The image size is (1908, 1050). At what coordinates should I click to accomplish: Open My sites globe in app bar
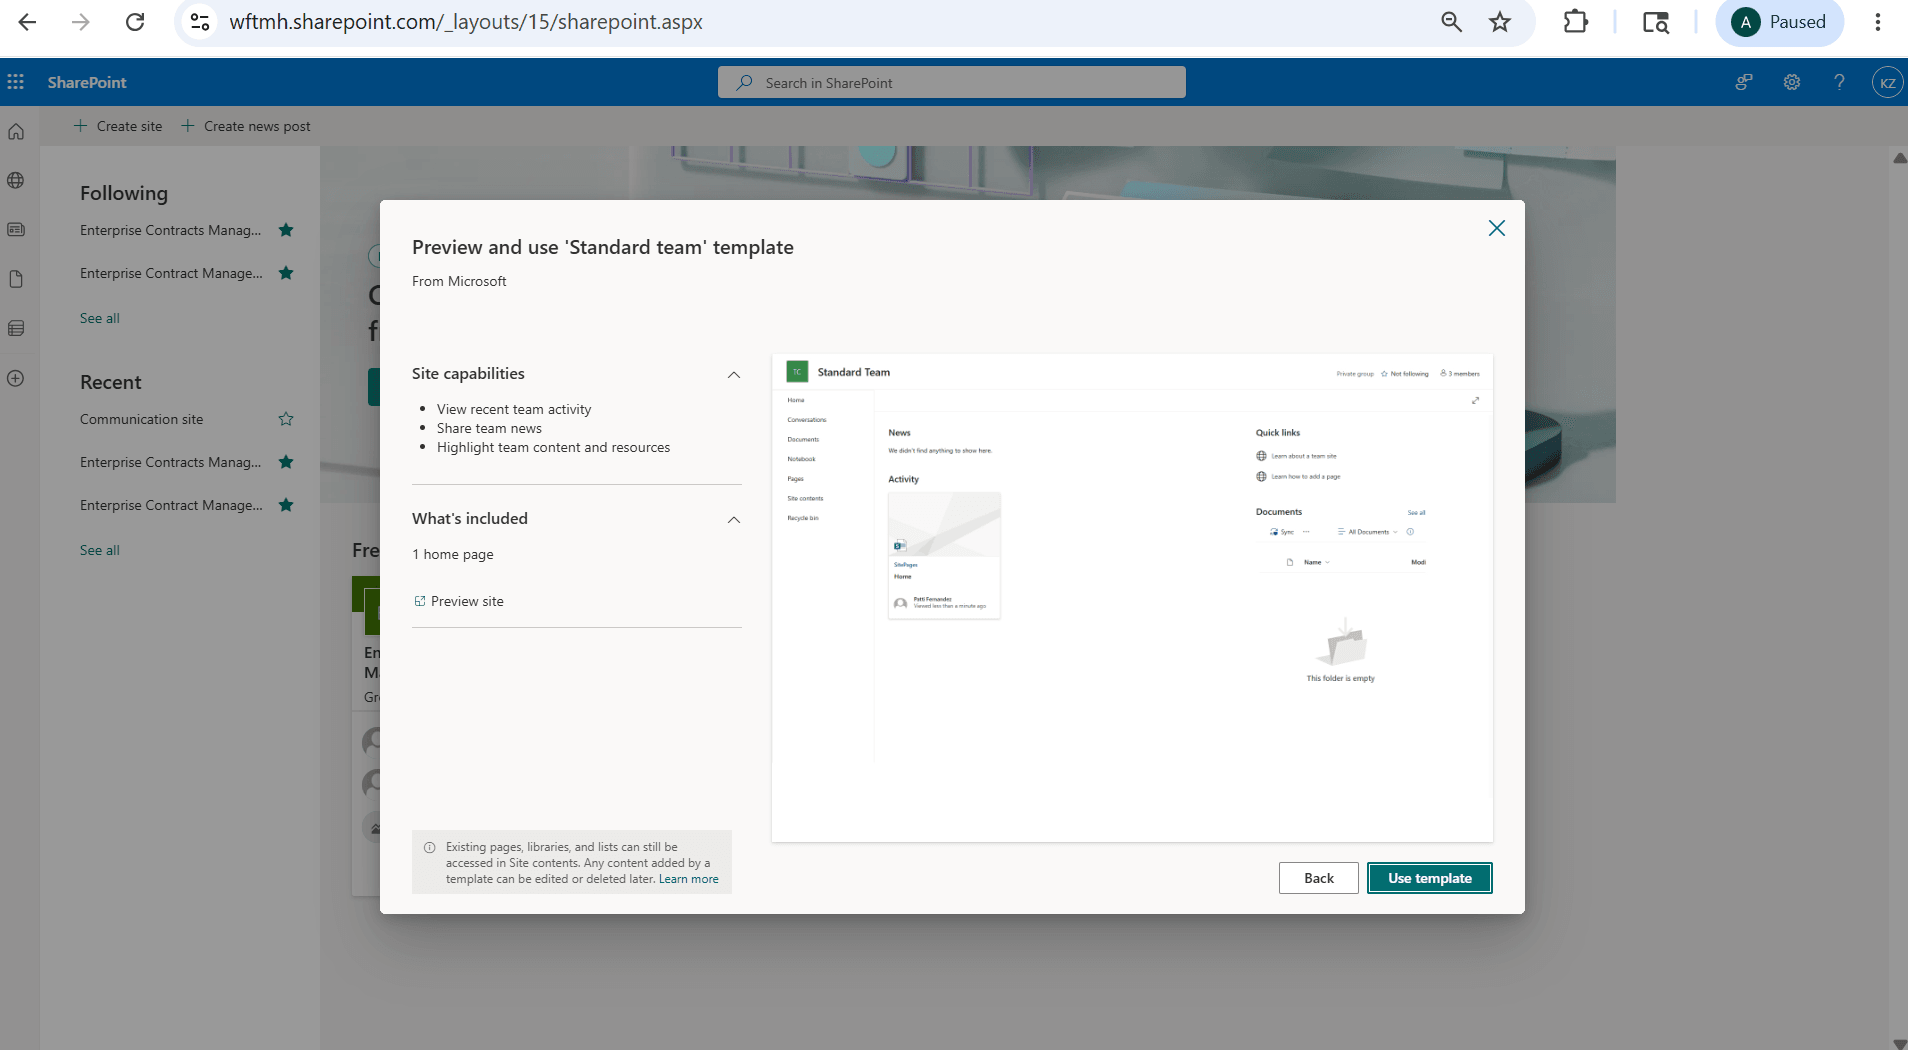tap(16, 180)
